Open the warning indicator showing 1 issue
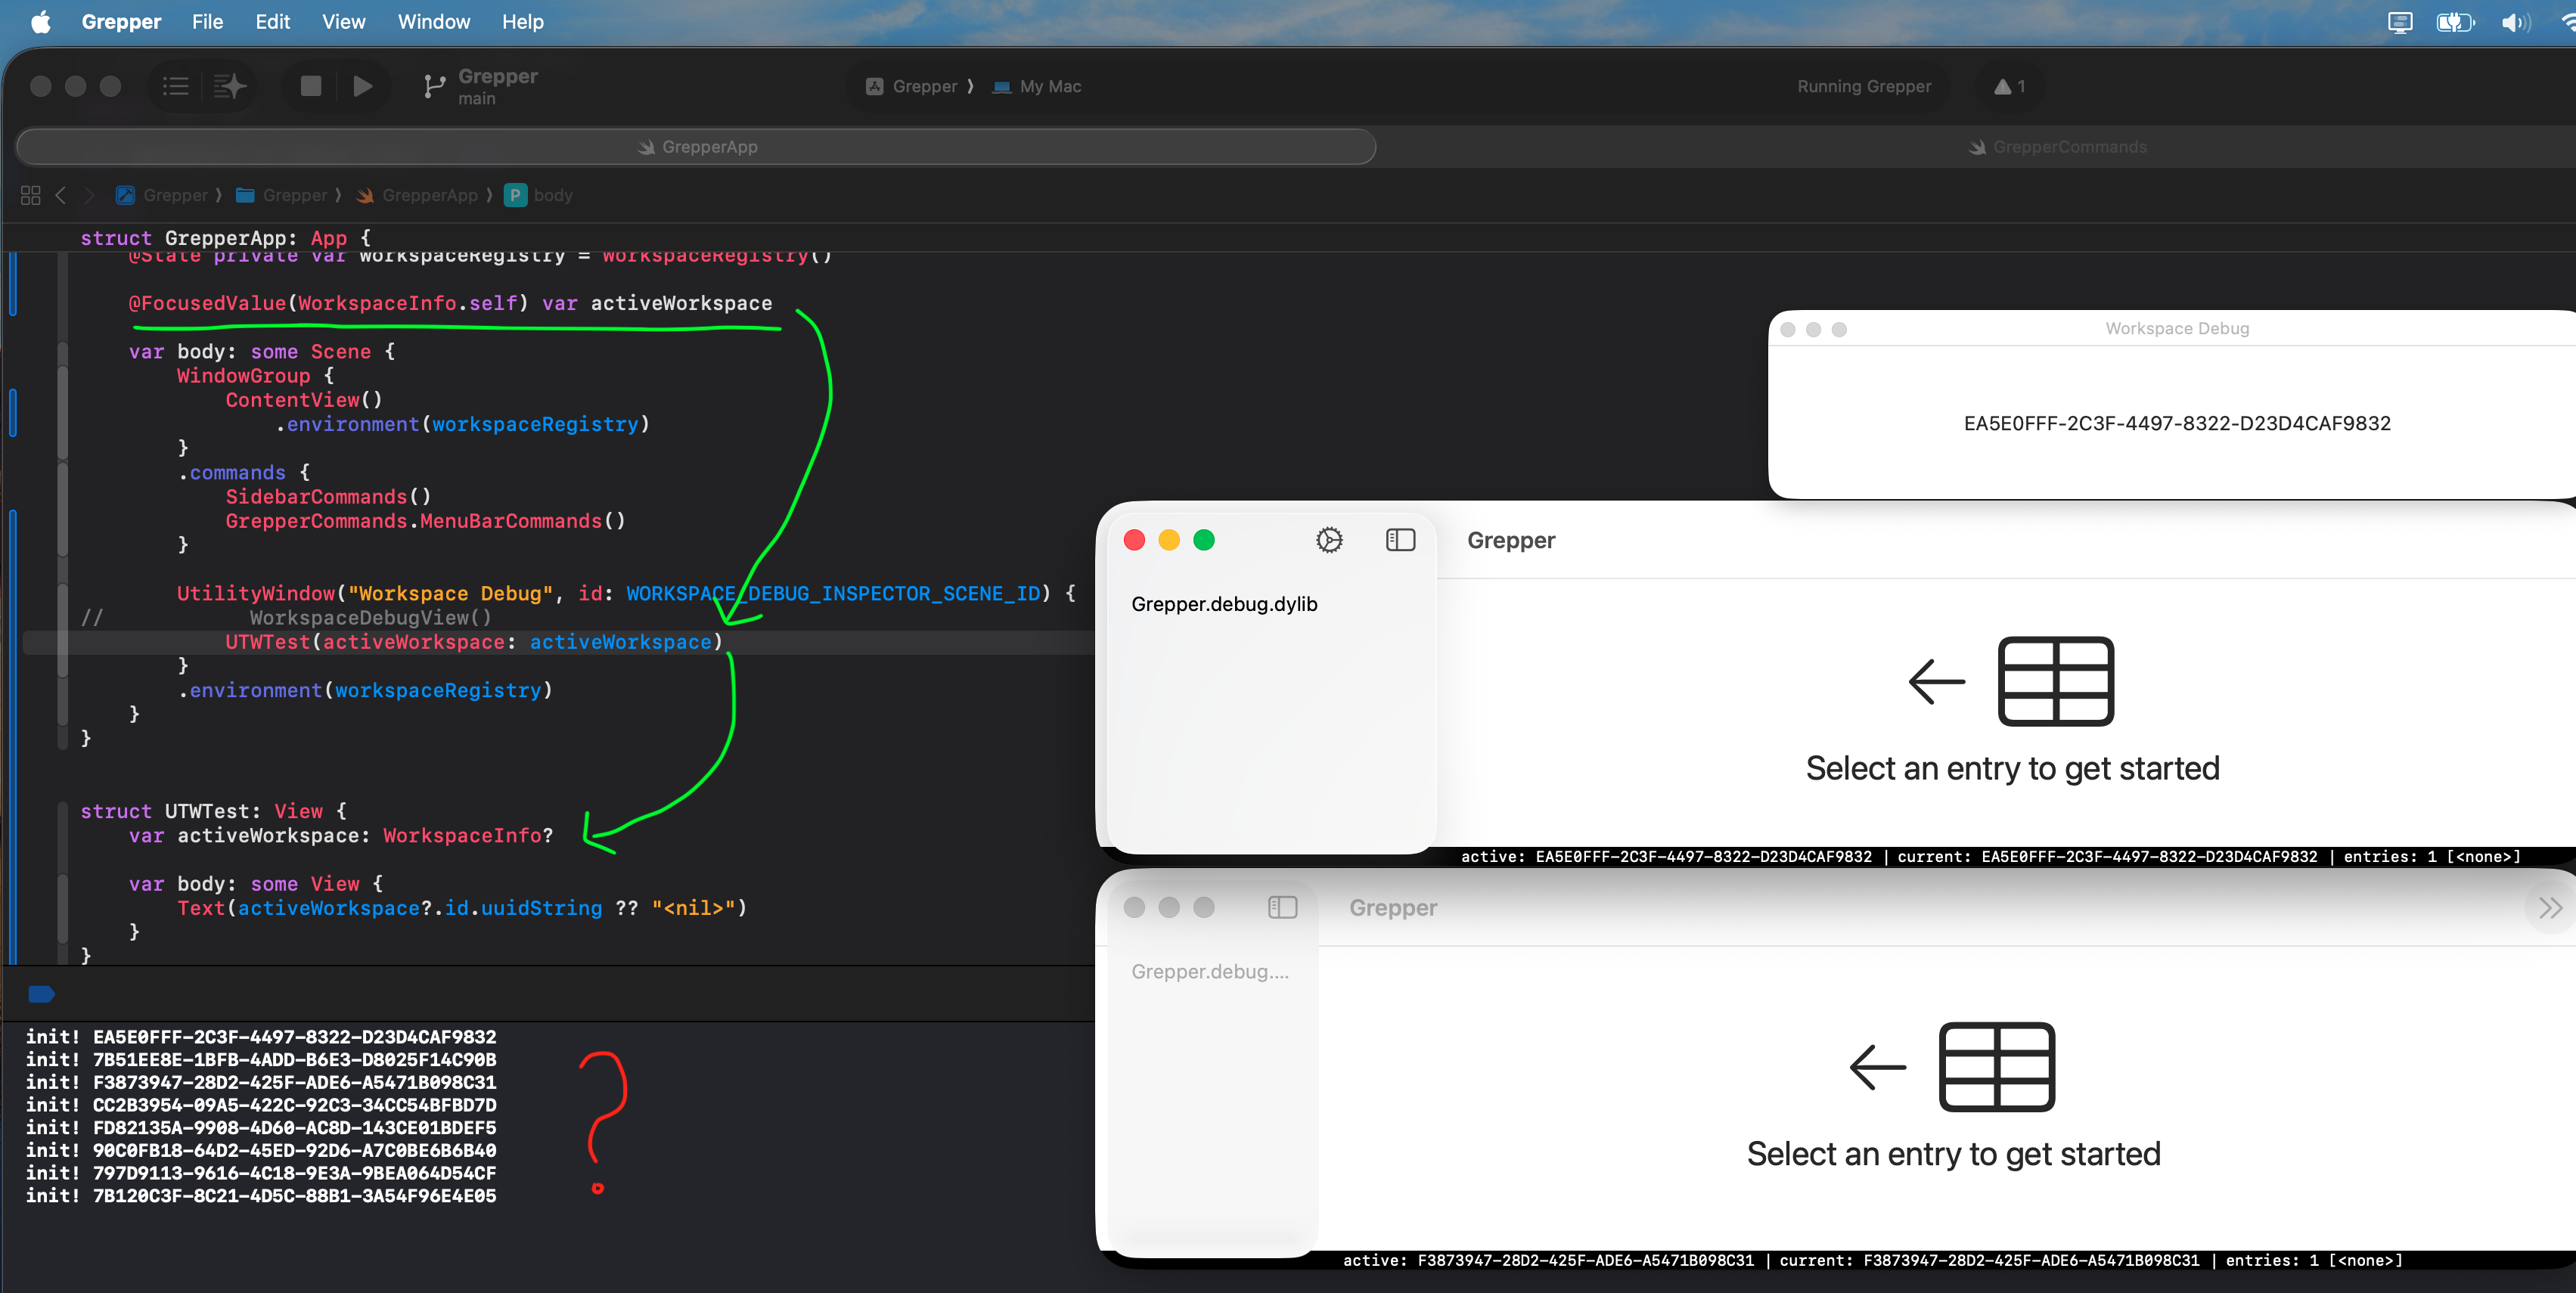The width and height of the screenshot is (2576, 1293). pyautogui.click(x=2010, y=87)
